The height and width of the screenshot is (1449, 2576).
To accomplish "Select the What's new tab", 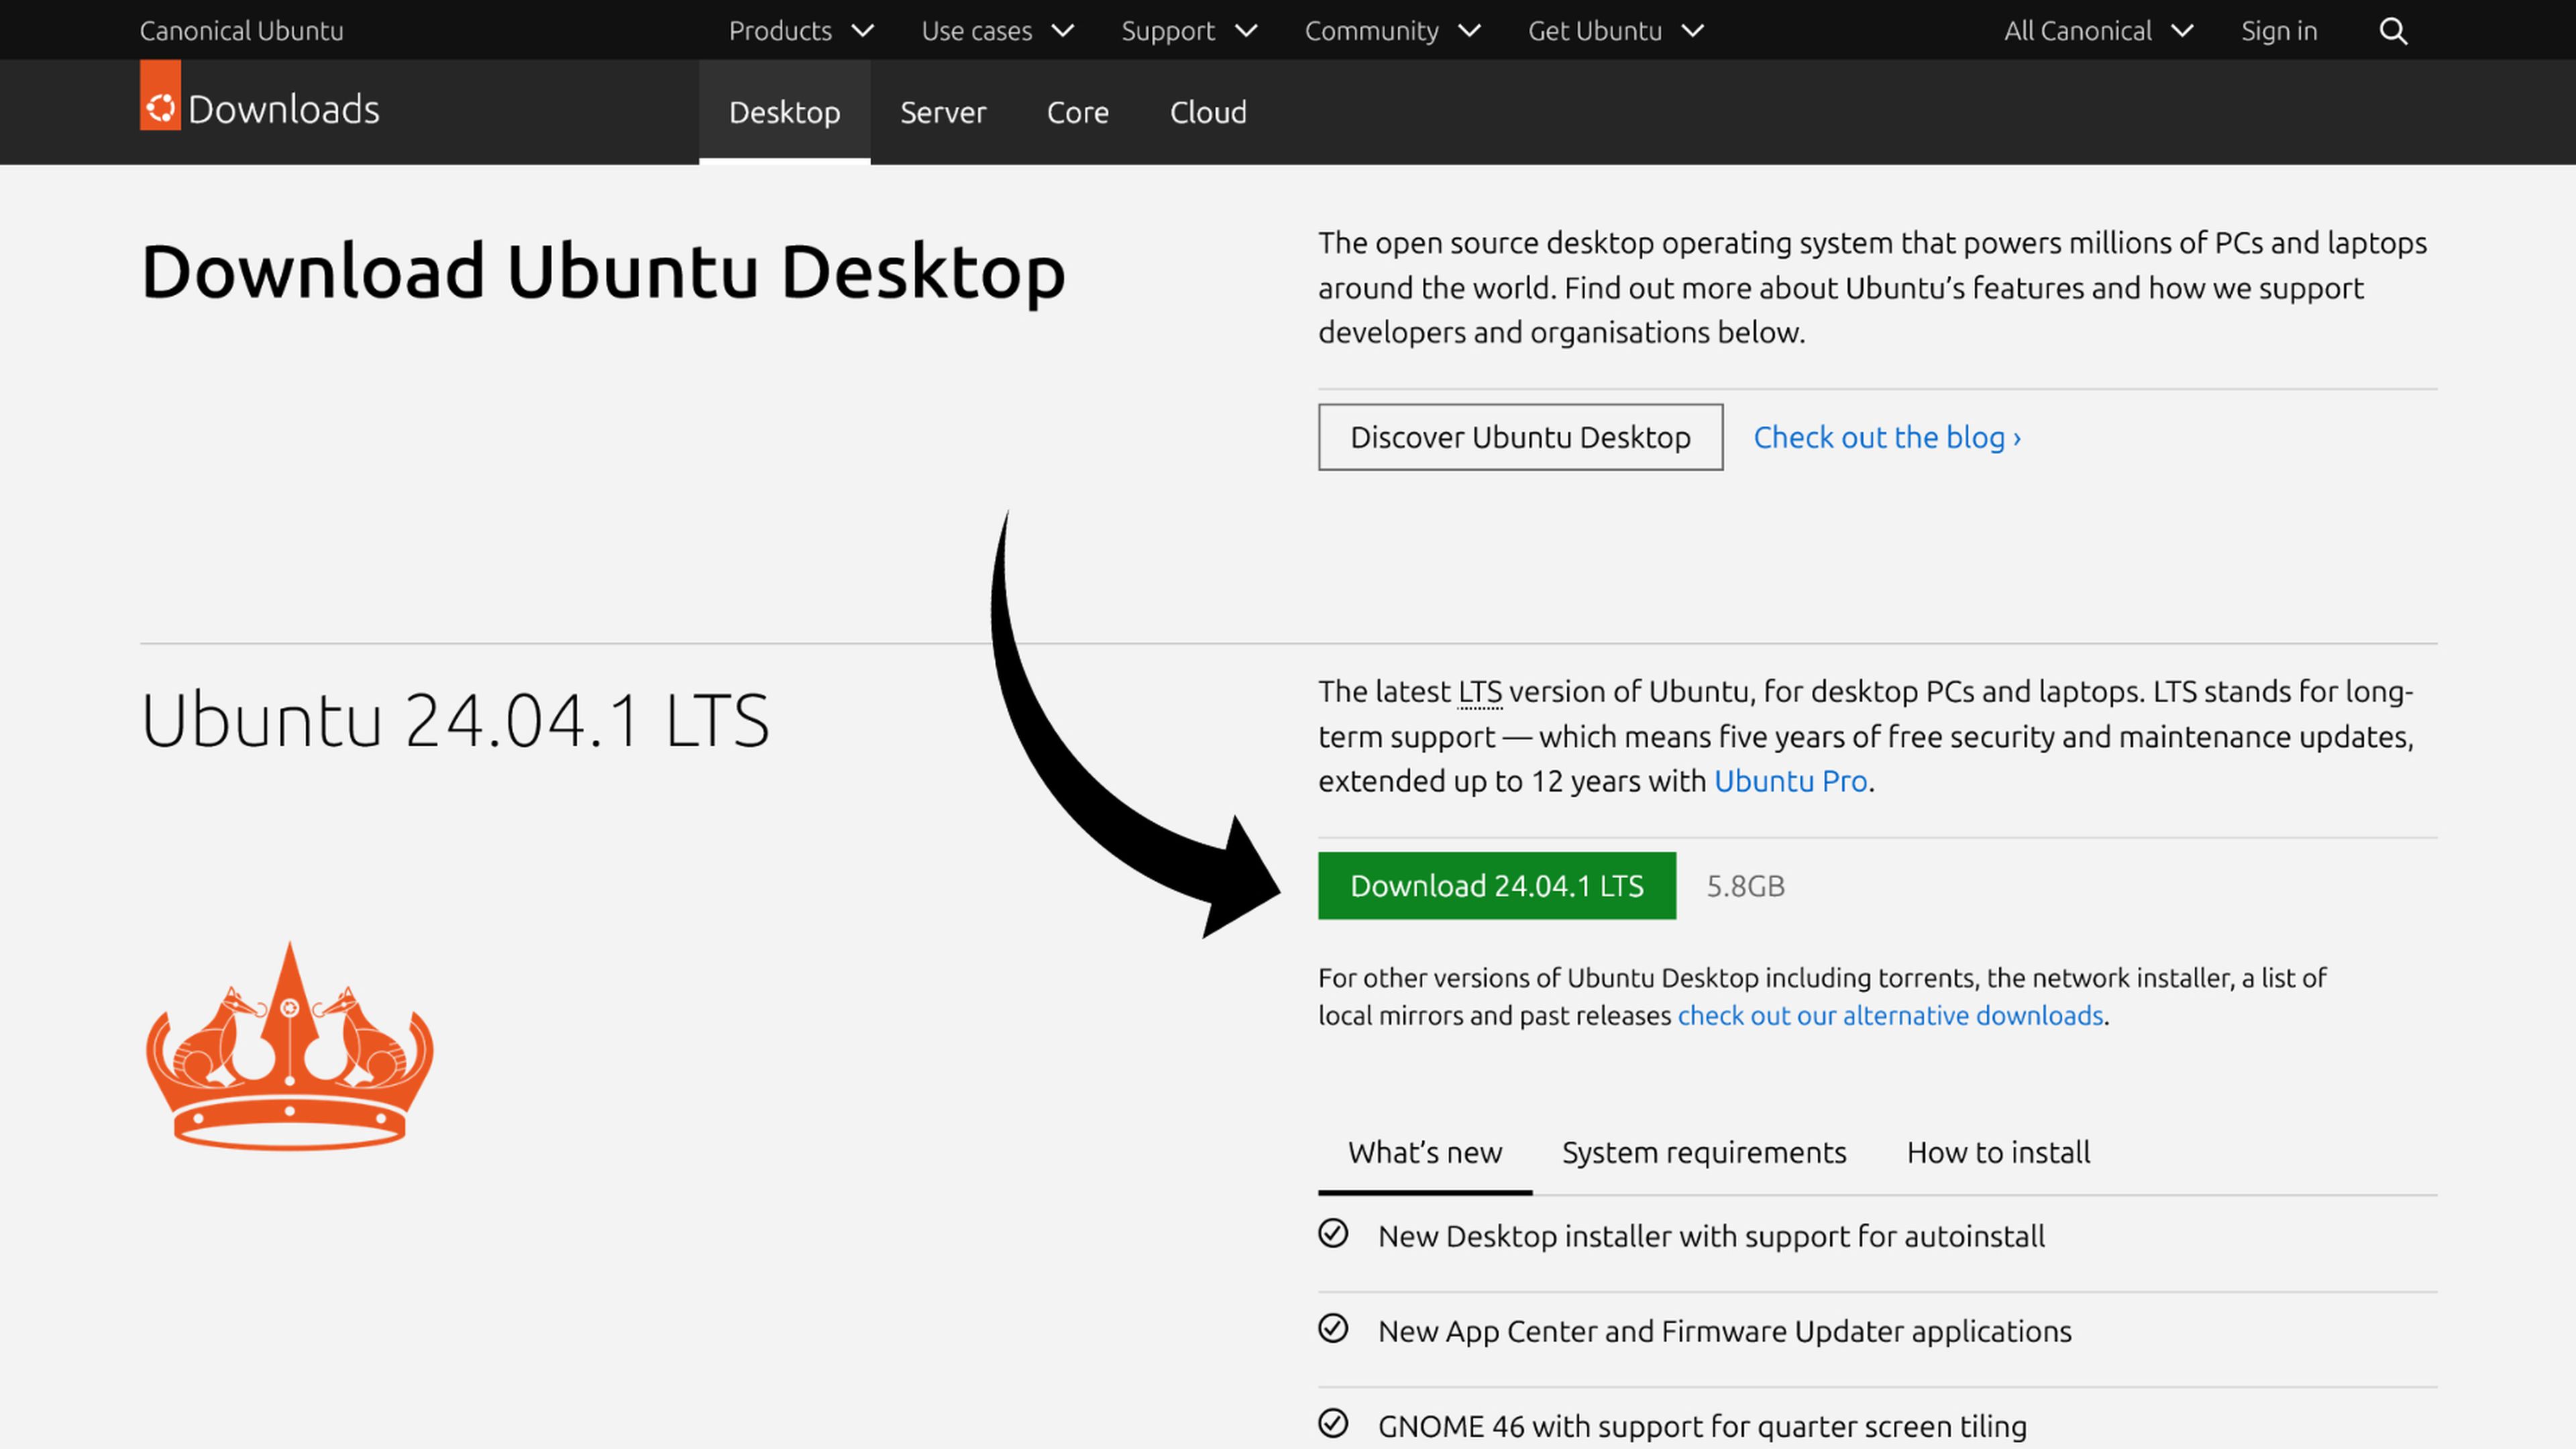I will tap(1425, 1153).
